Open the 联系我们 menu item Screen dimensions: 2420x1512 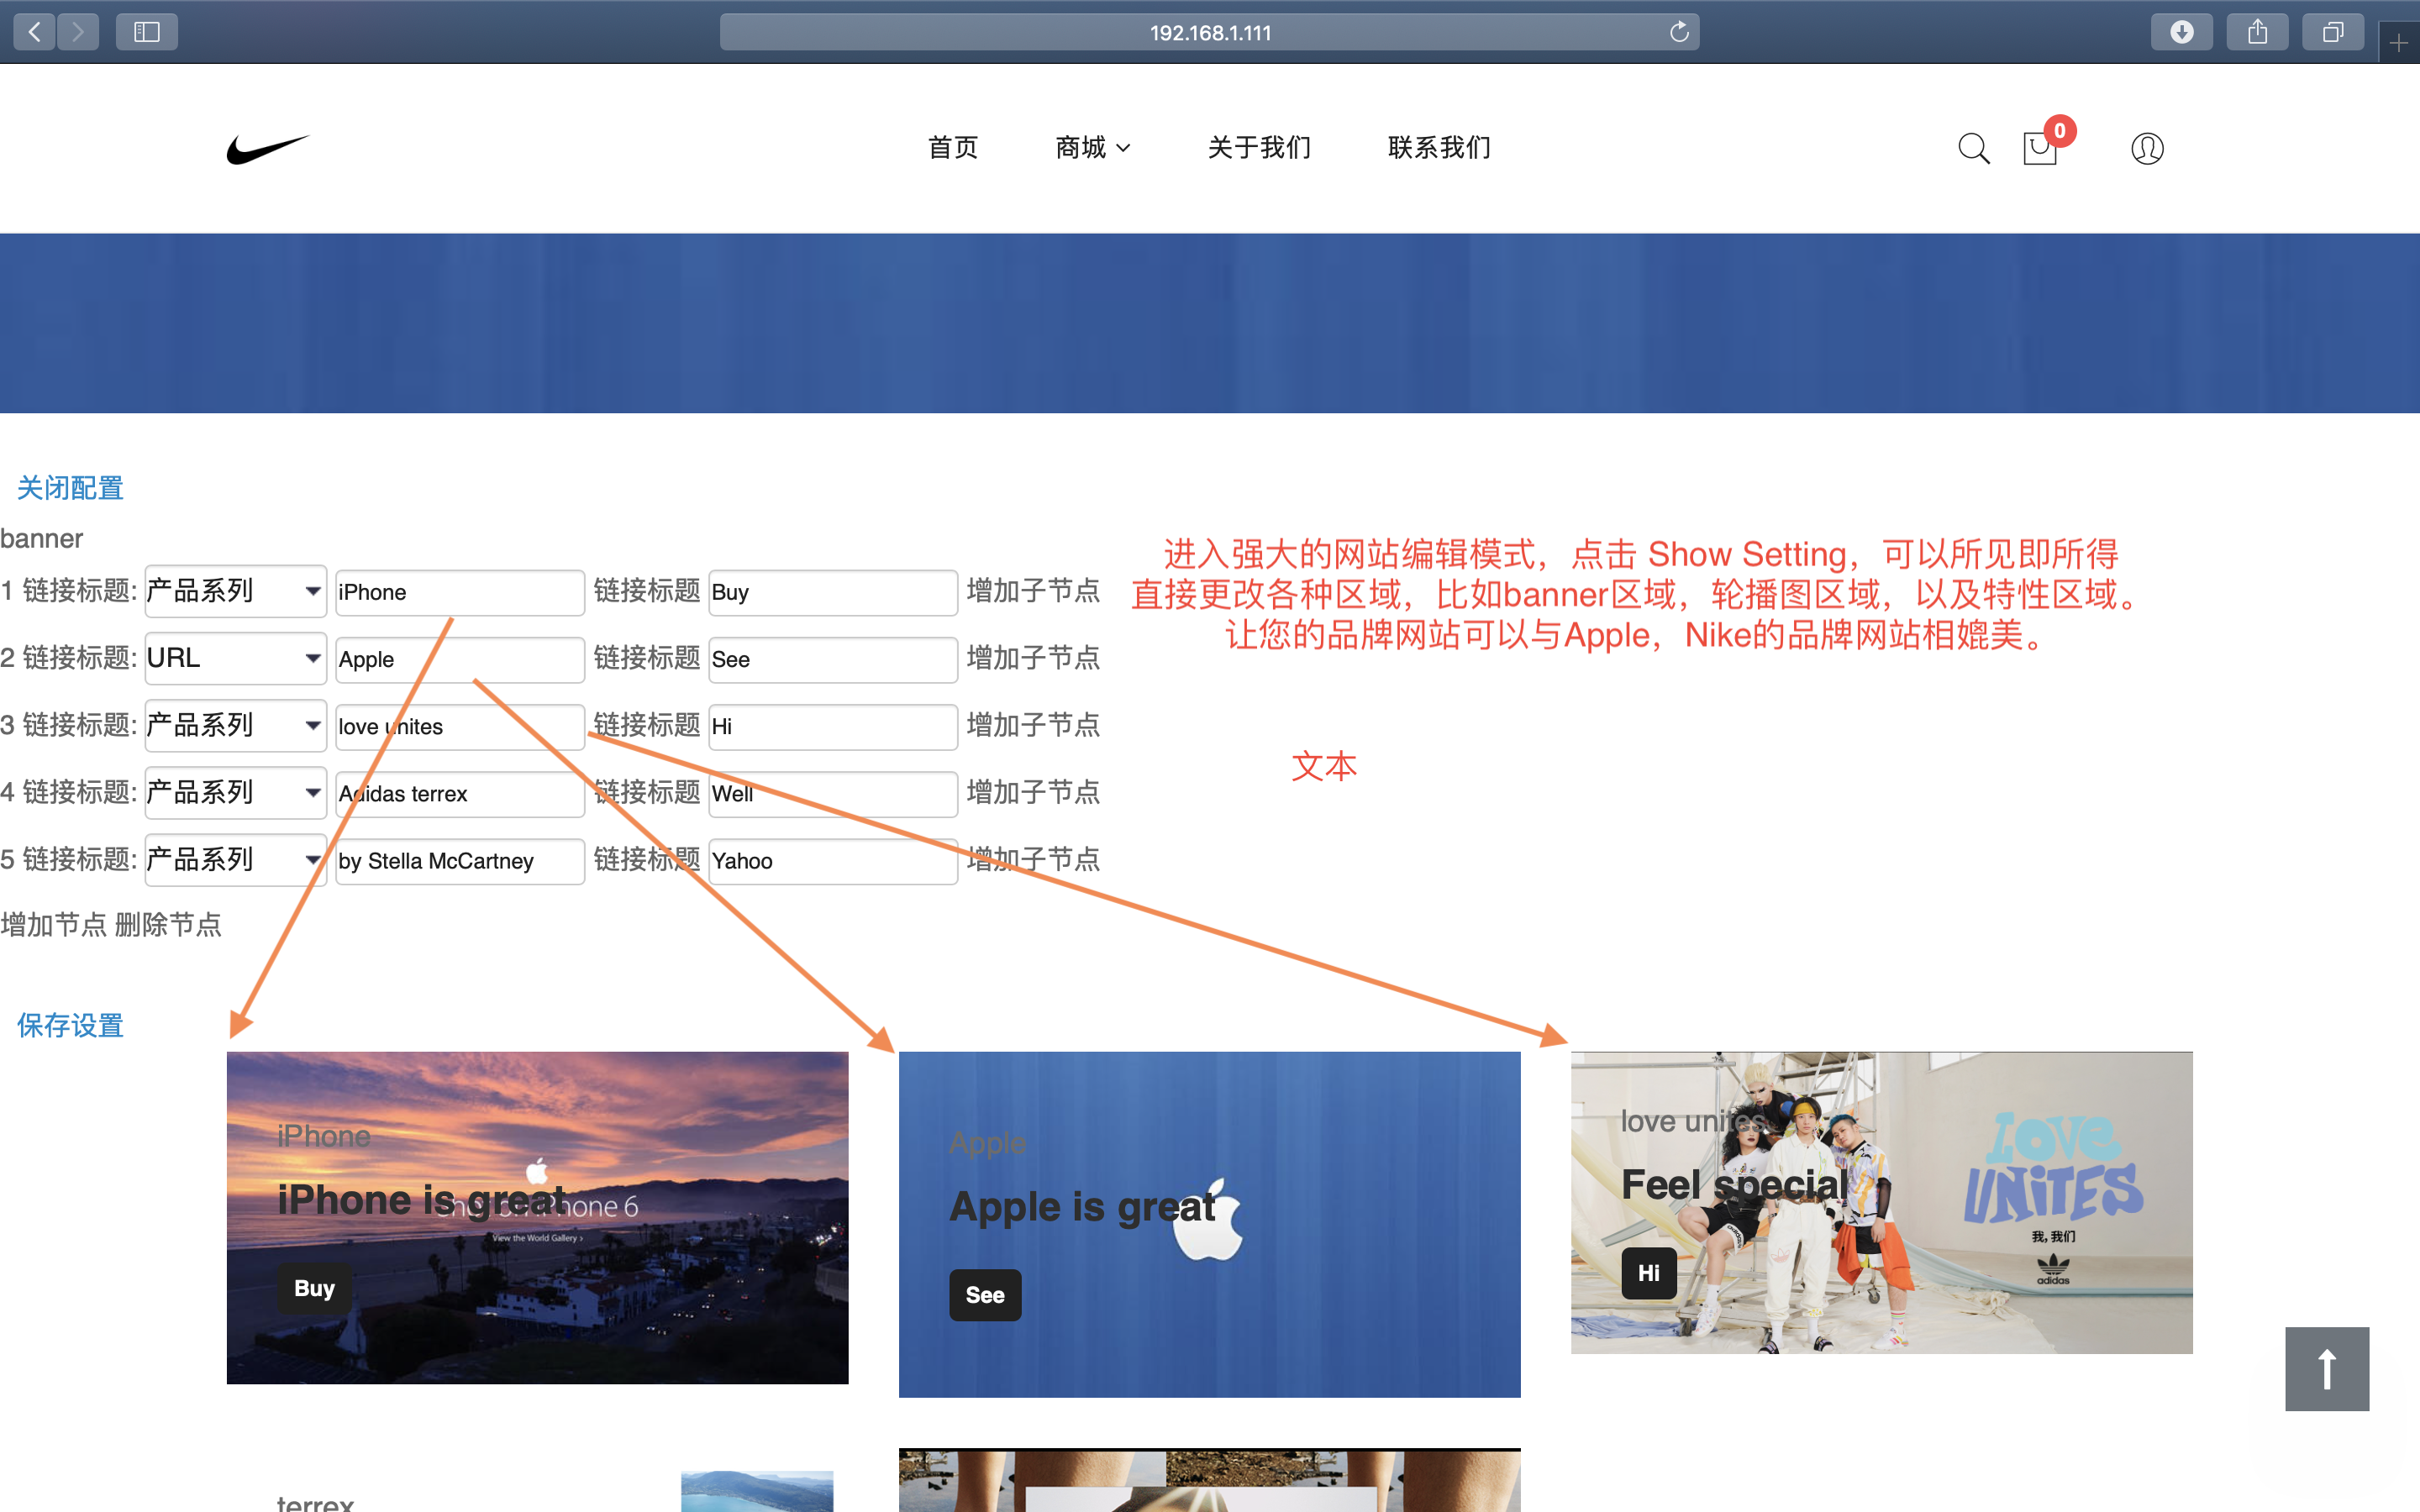coord(1439,148)
